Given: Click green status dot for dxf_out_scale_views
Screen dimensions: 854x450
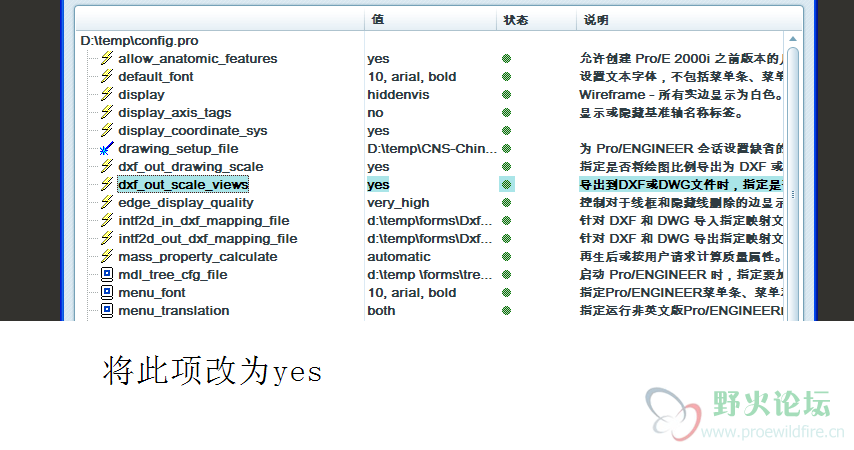Looking at the screenshot, I should click(x=507, y=184).
